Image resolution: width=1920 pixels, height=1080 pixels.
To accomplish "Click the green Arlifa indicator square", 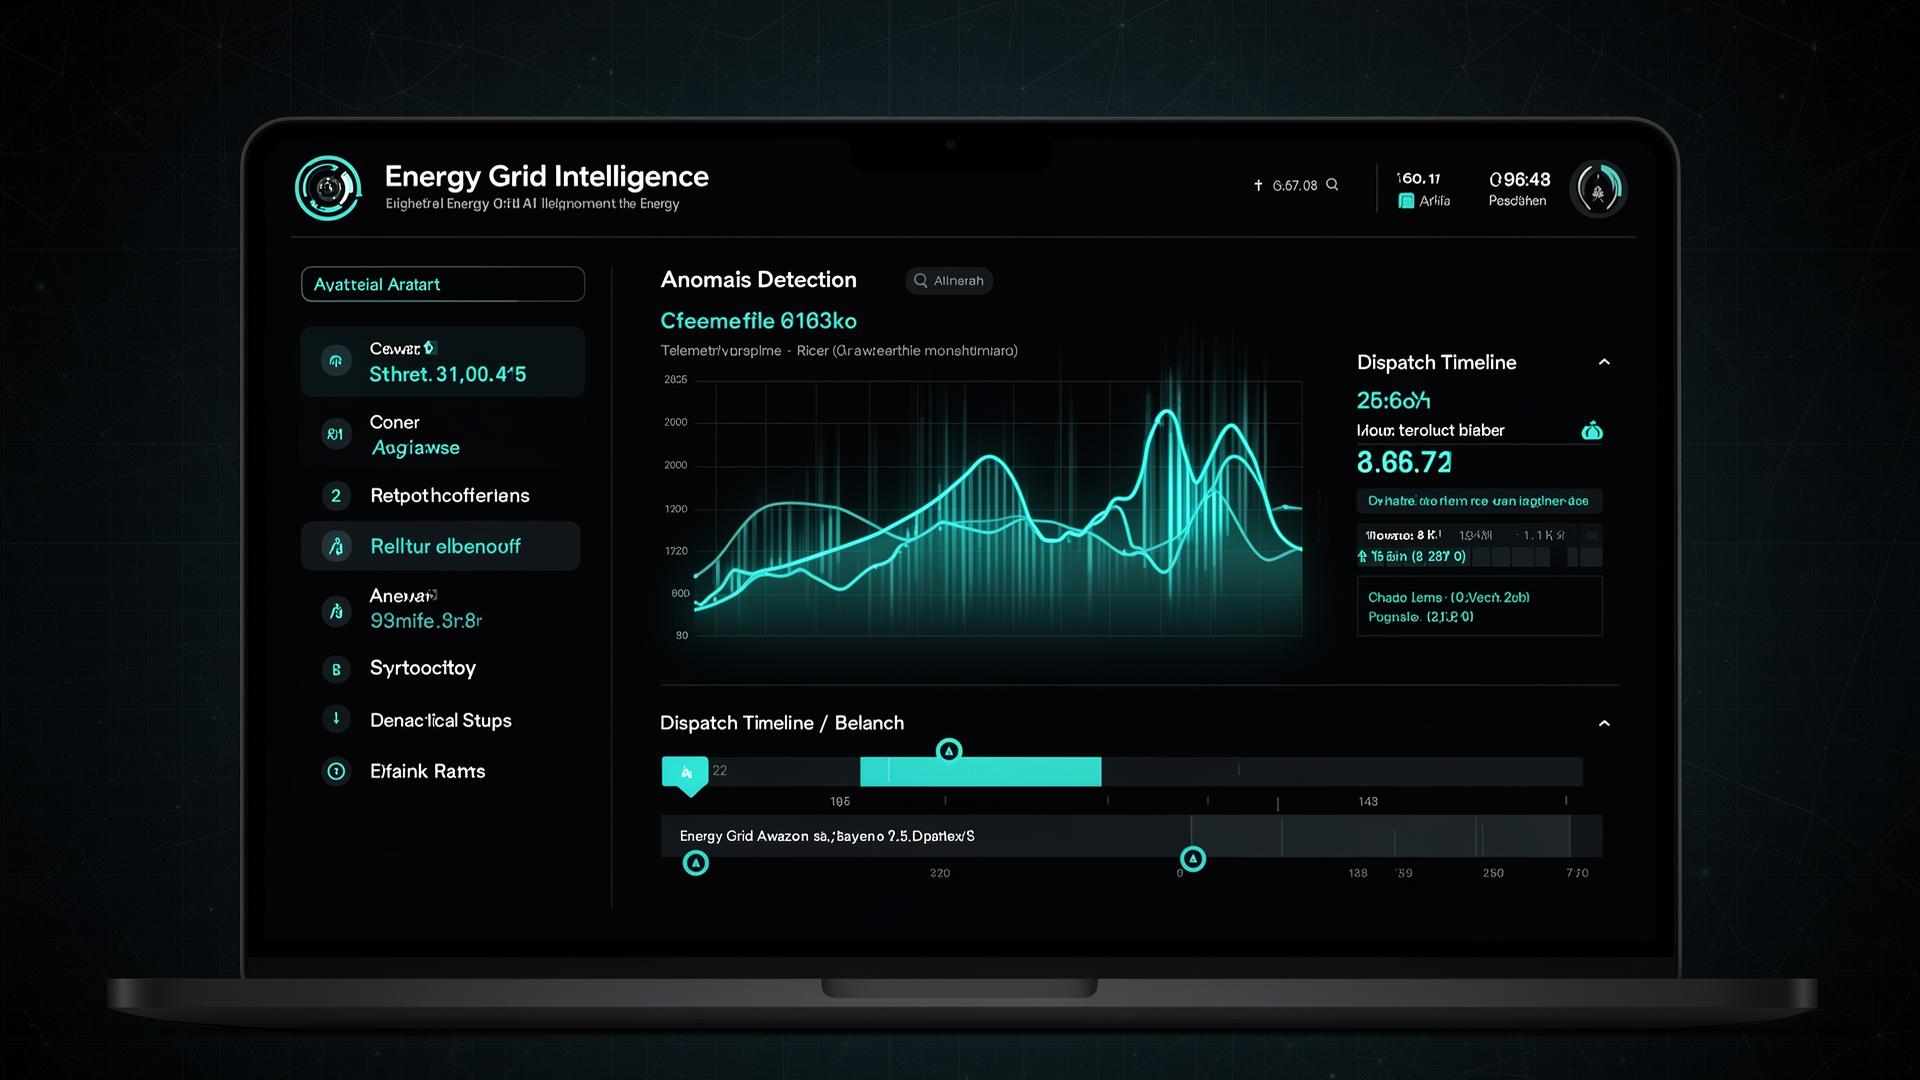I will [x=1406, y=201].
